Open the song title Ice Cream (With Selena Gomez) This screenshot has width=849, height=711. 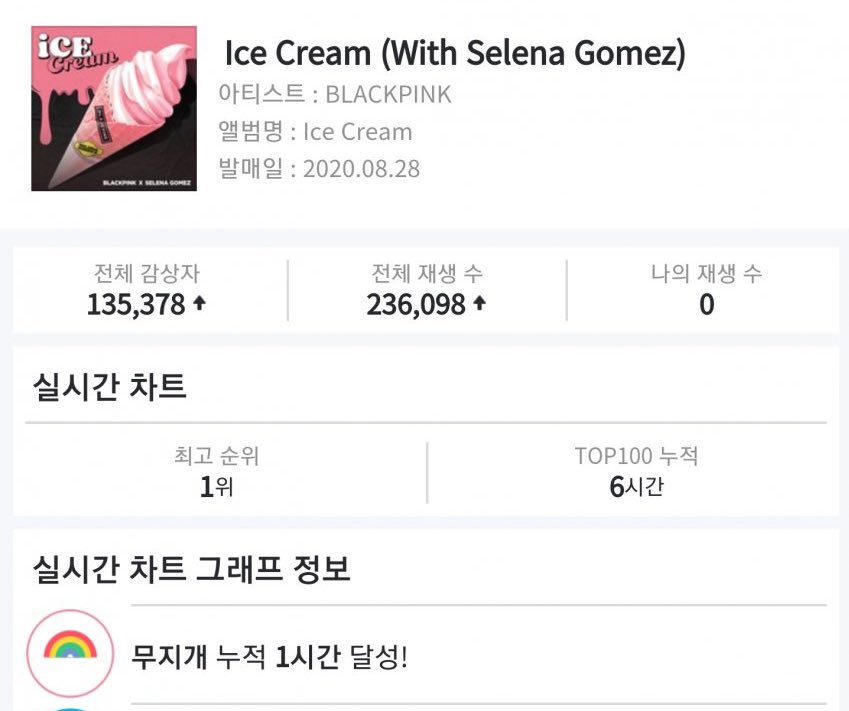click(x=455, y=53)
